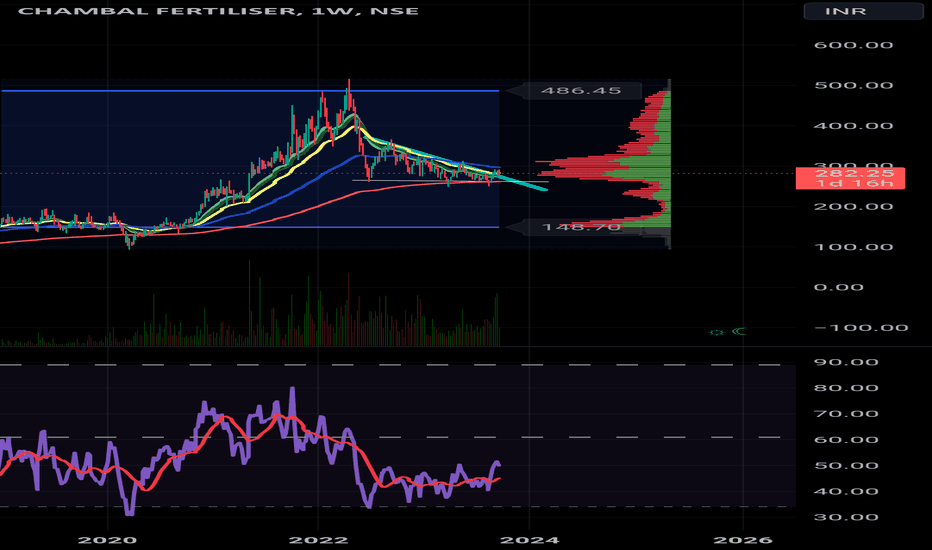Click the 90.00 RSI axis label
The height and width of the screenshot is (550, 932).
tap(846, 363)
